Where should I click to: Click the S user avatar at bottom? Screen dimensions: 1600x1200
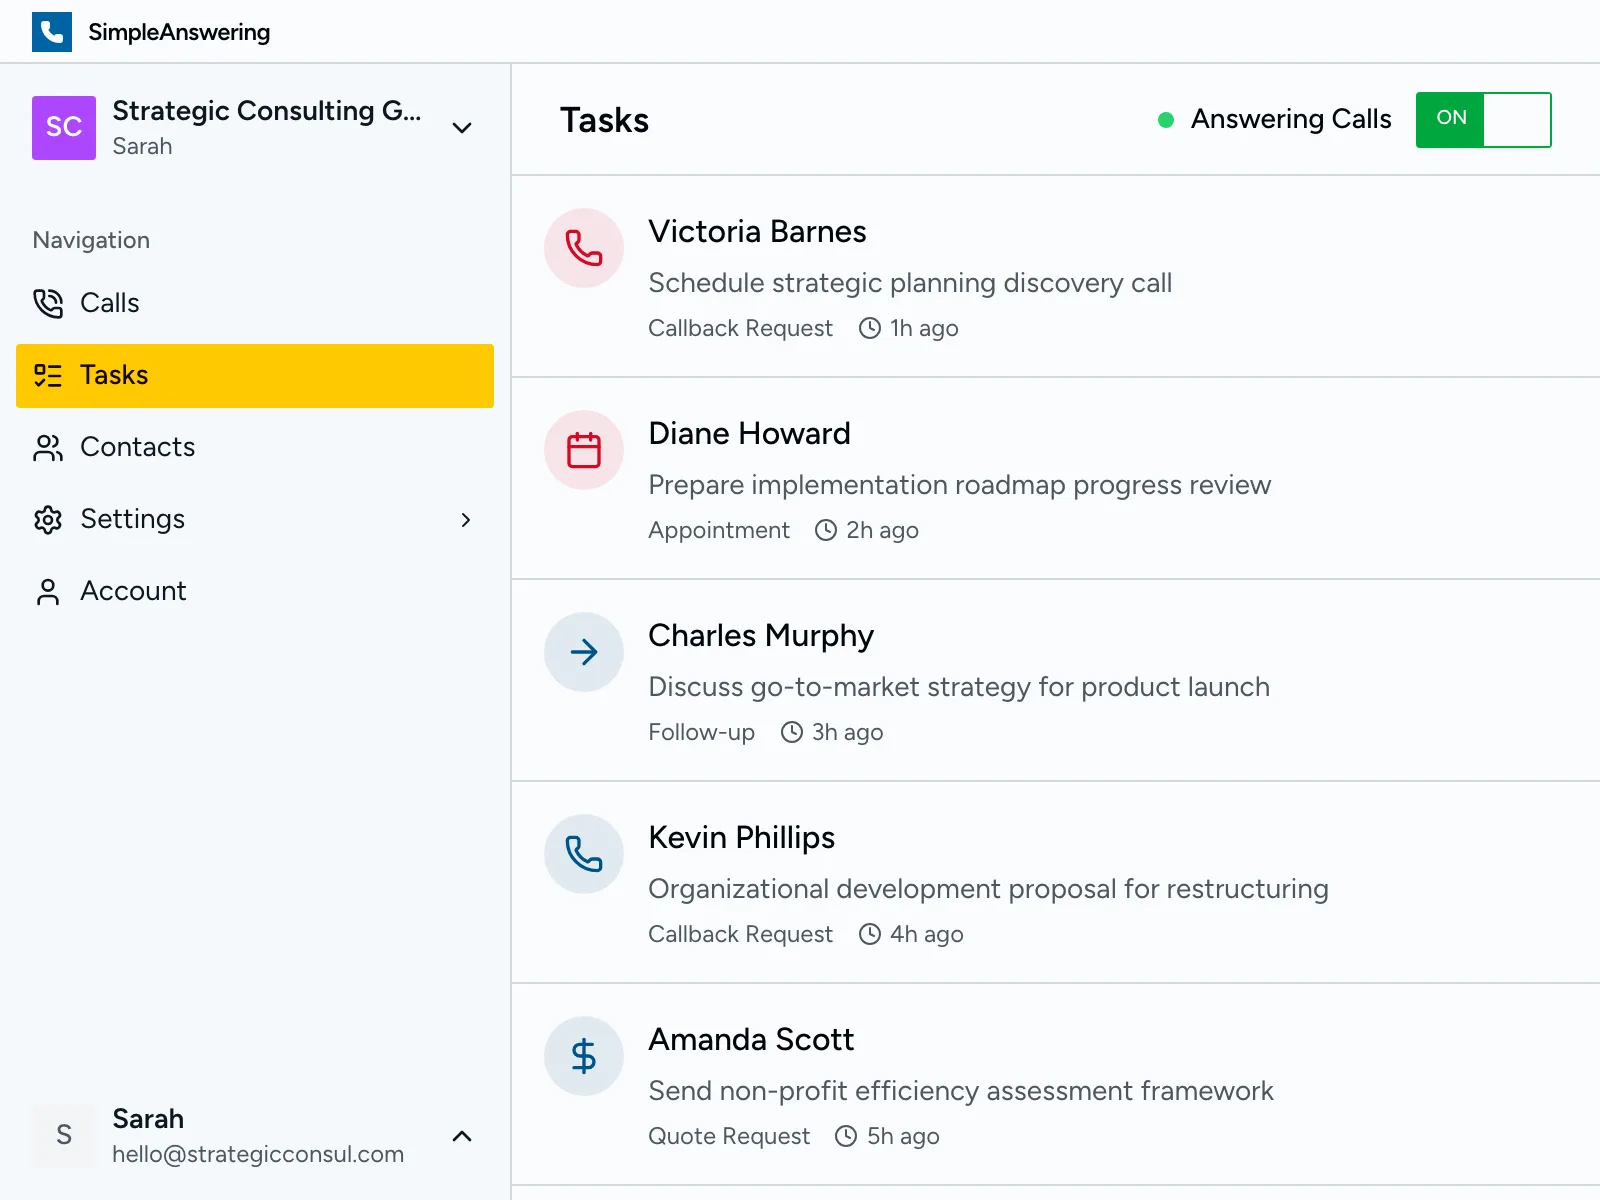(64, 1135)
